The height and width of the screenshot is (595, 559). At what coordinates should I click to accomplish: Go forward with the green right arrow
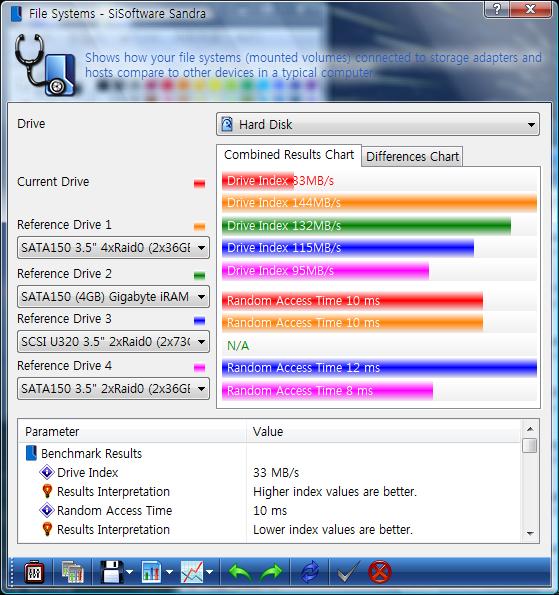click(x=271, y=573)
